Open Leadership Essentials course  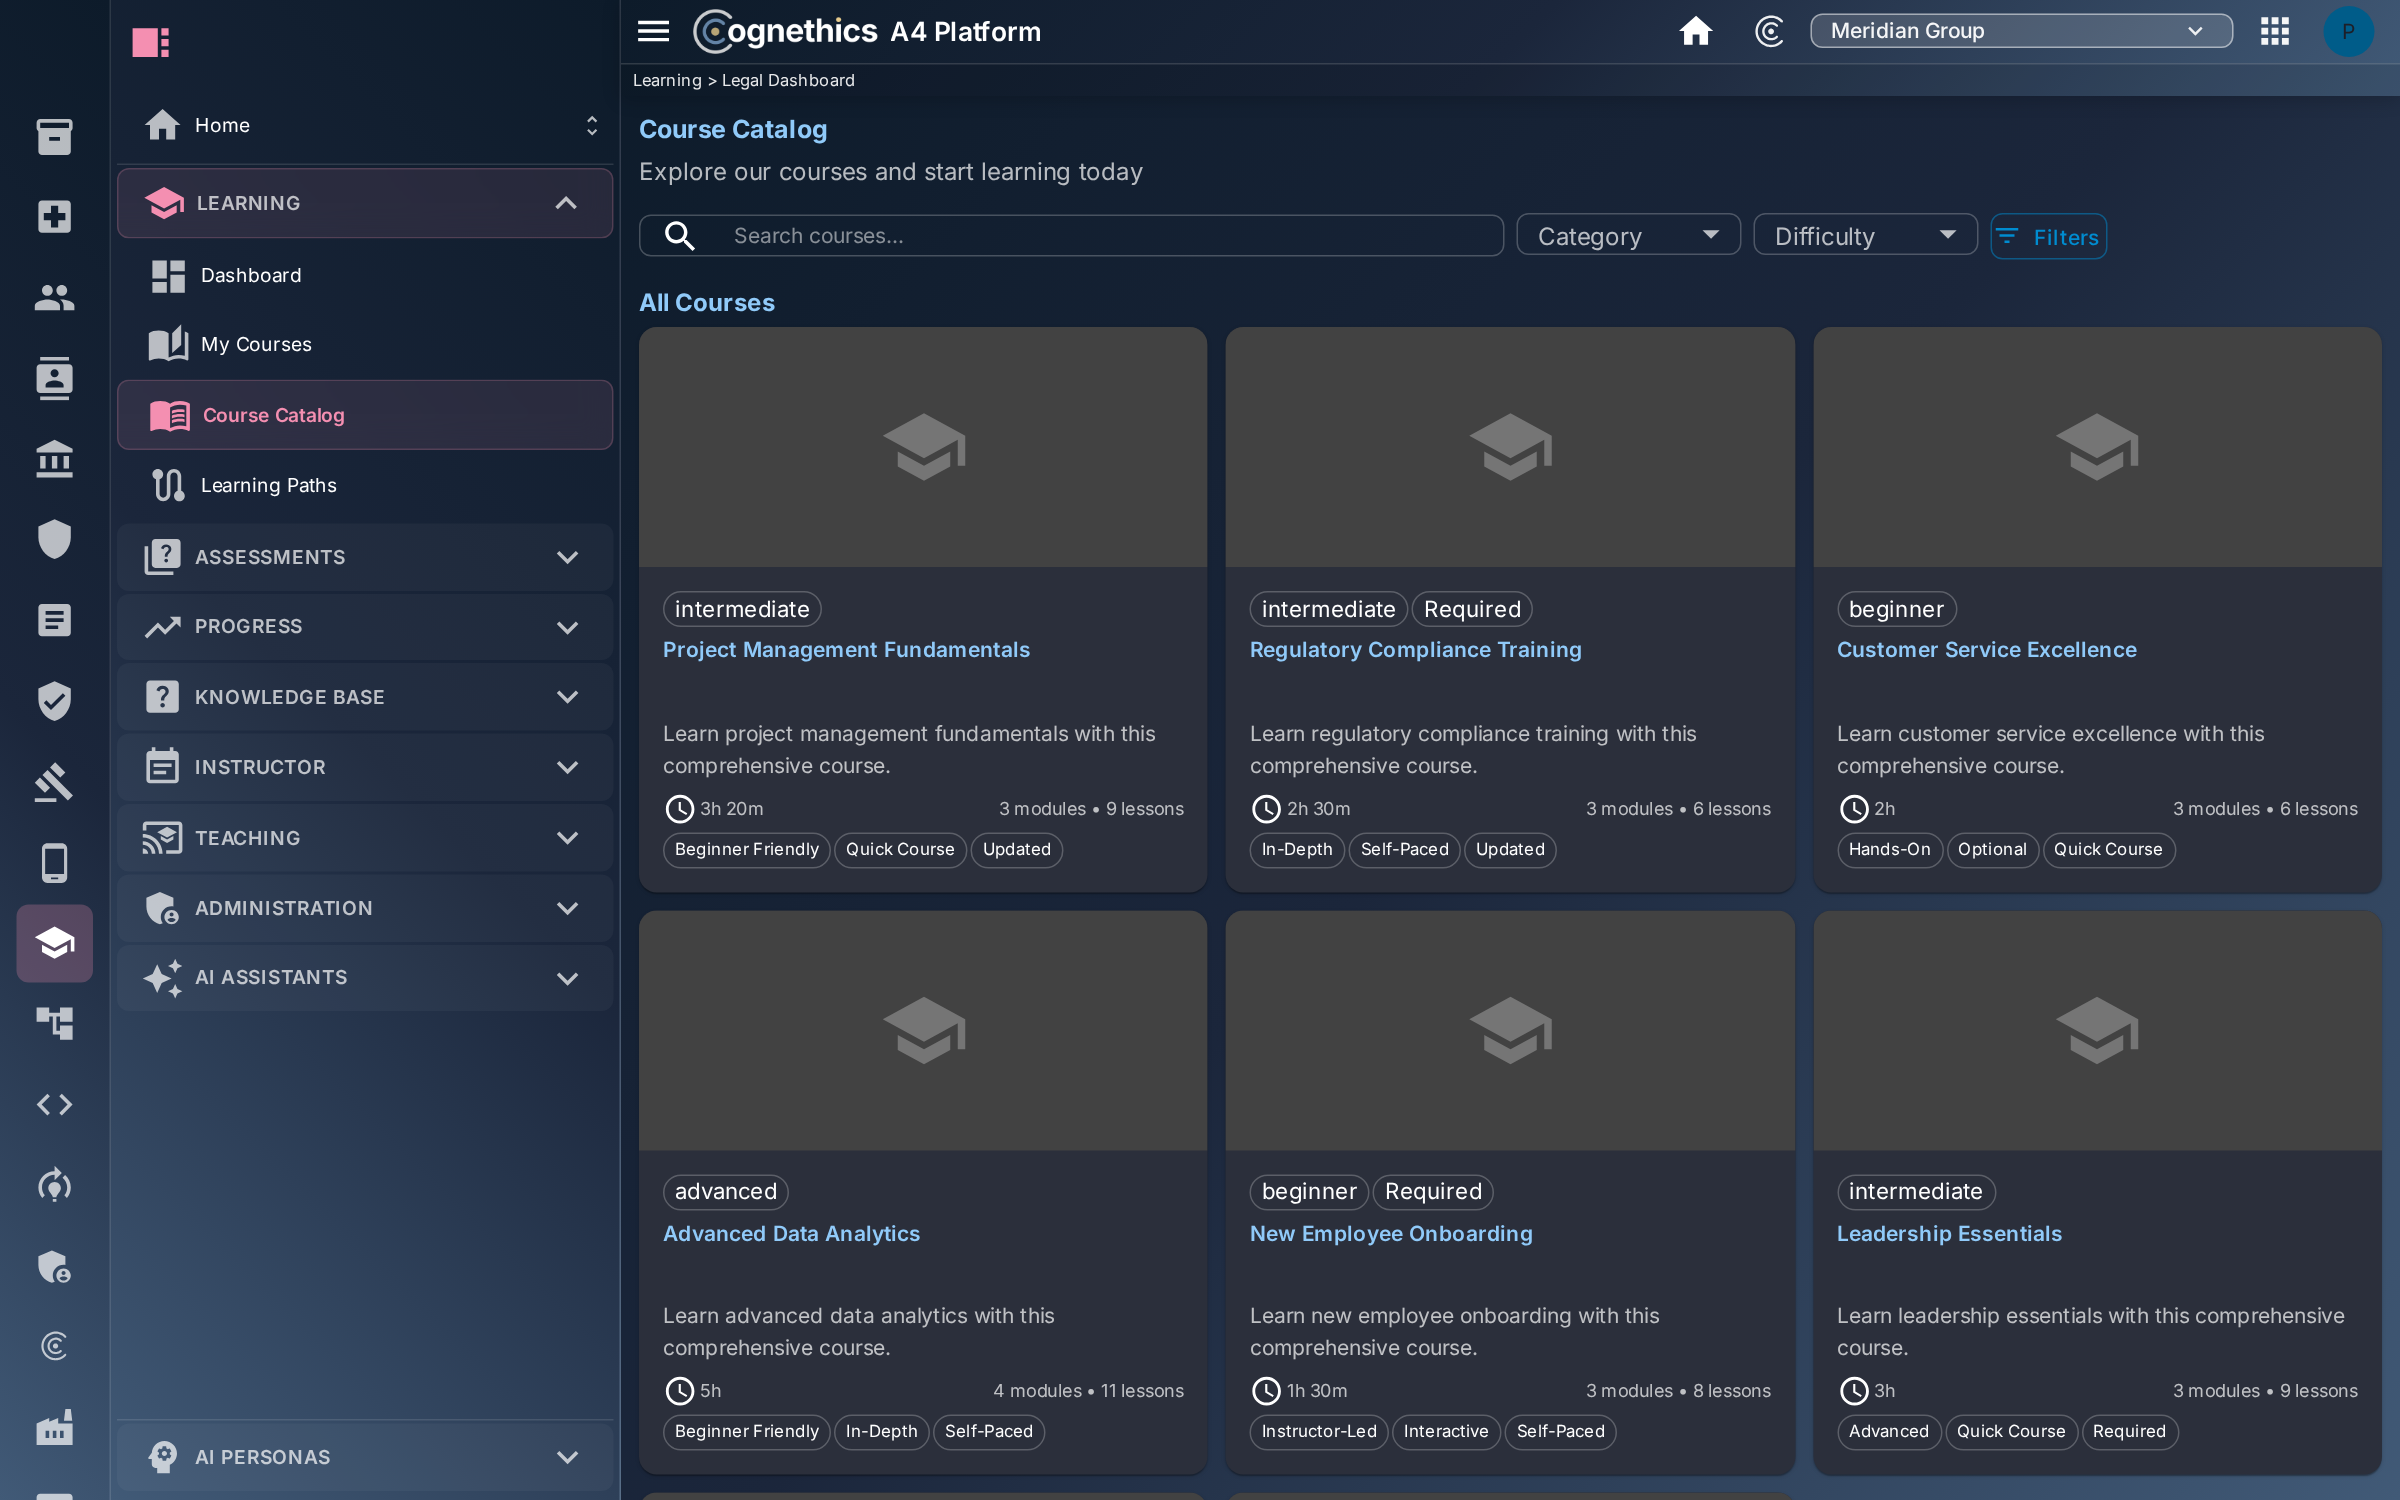point(1949,1234)
